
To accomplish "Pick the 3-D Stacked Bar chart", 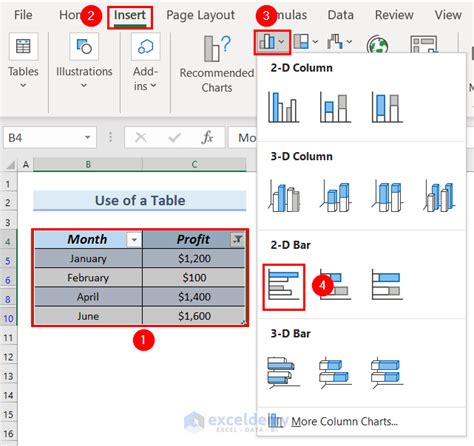I will [x=336, y=373].
